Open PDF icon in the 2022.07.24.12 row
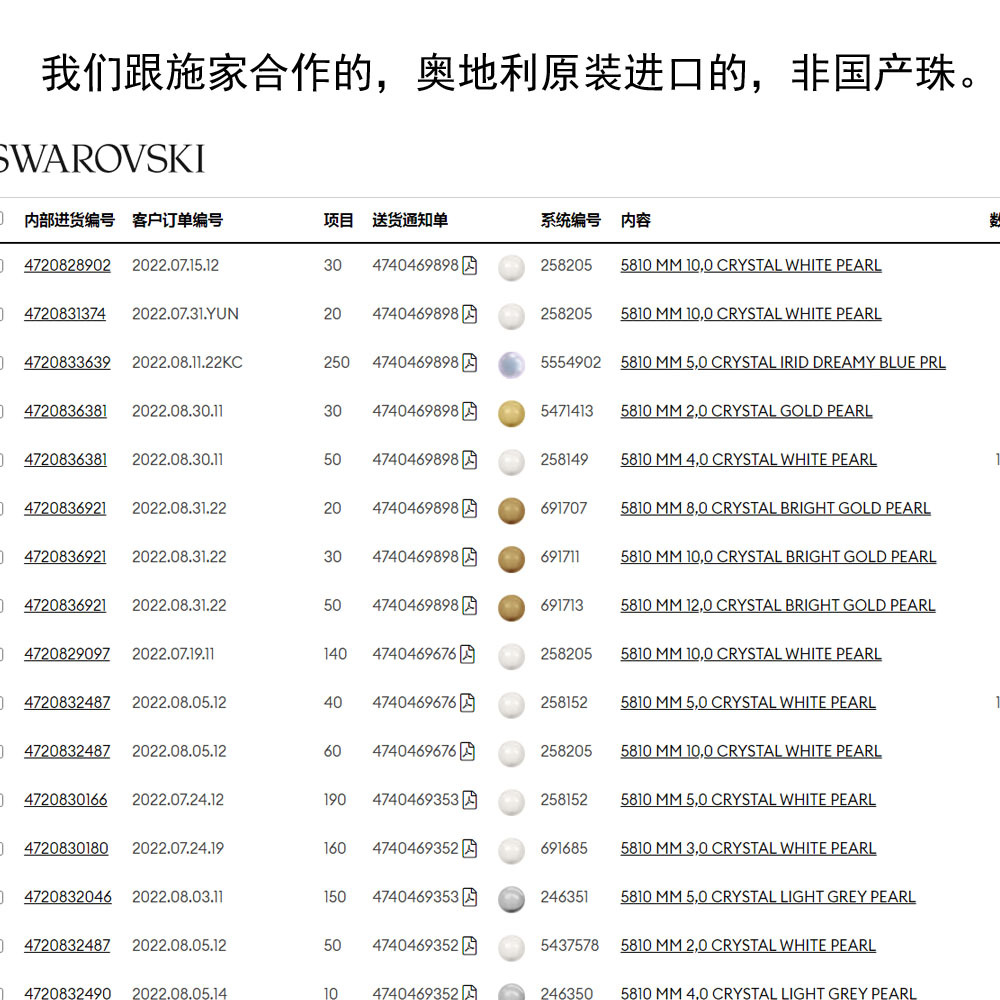1000x1000 pixels. tap(469, 798)
